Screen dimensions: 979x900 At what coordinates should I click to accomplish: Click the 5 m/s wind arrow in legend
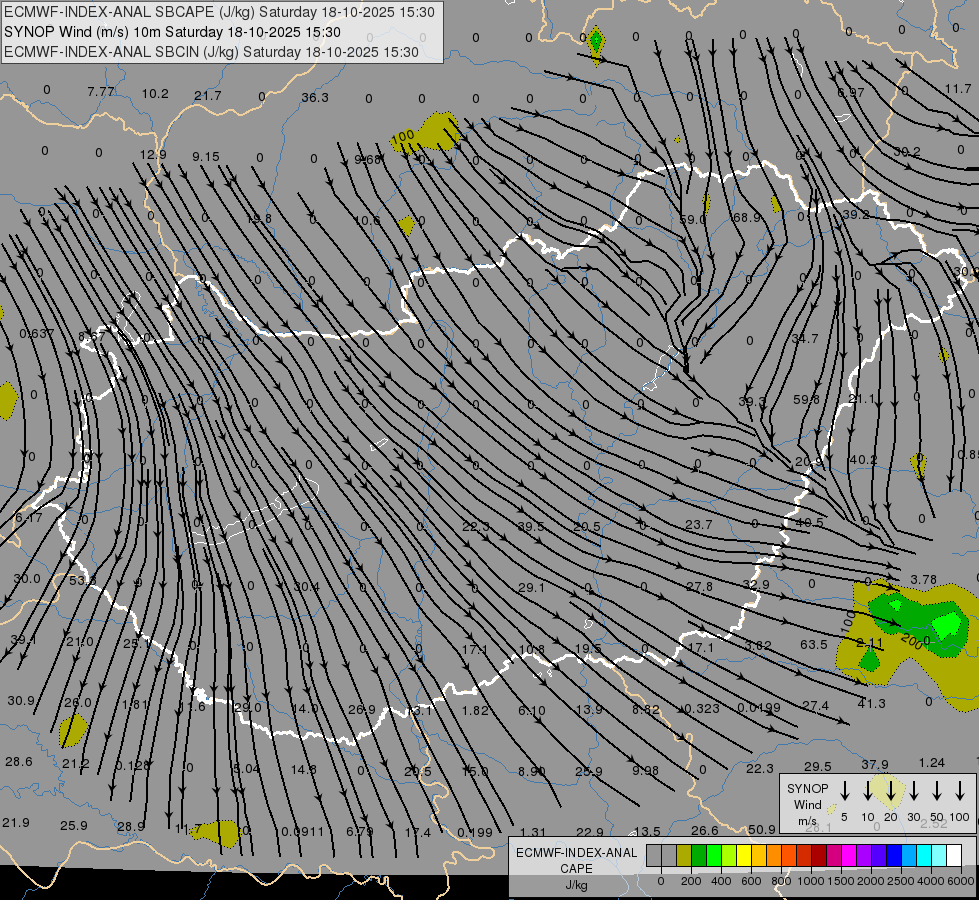pyautogui.click(x=845, y=791)
